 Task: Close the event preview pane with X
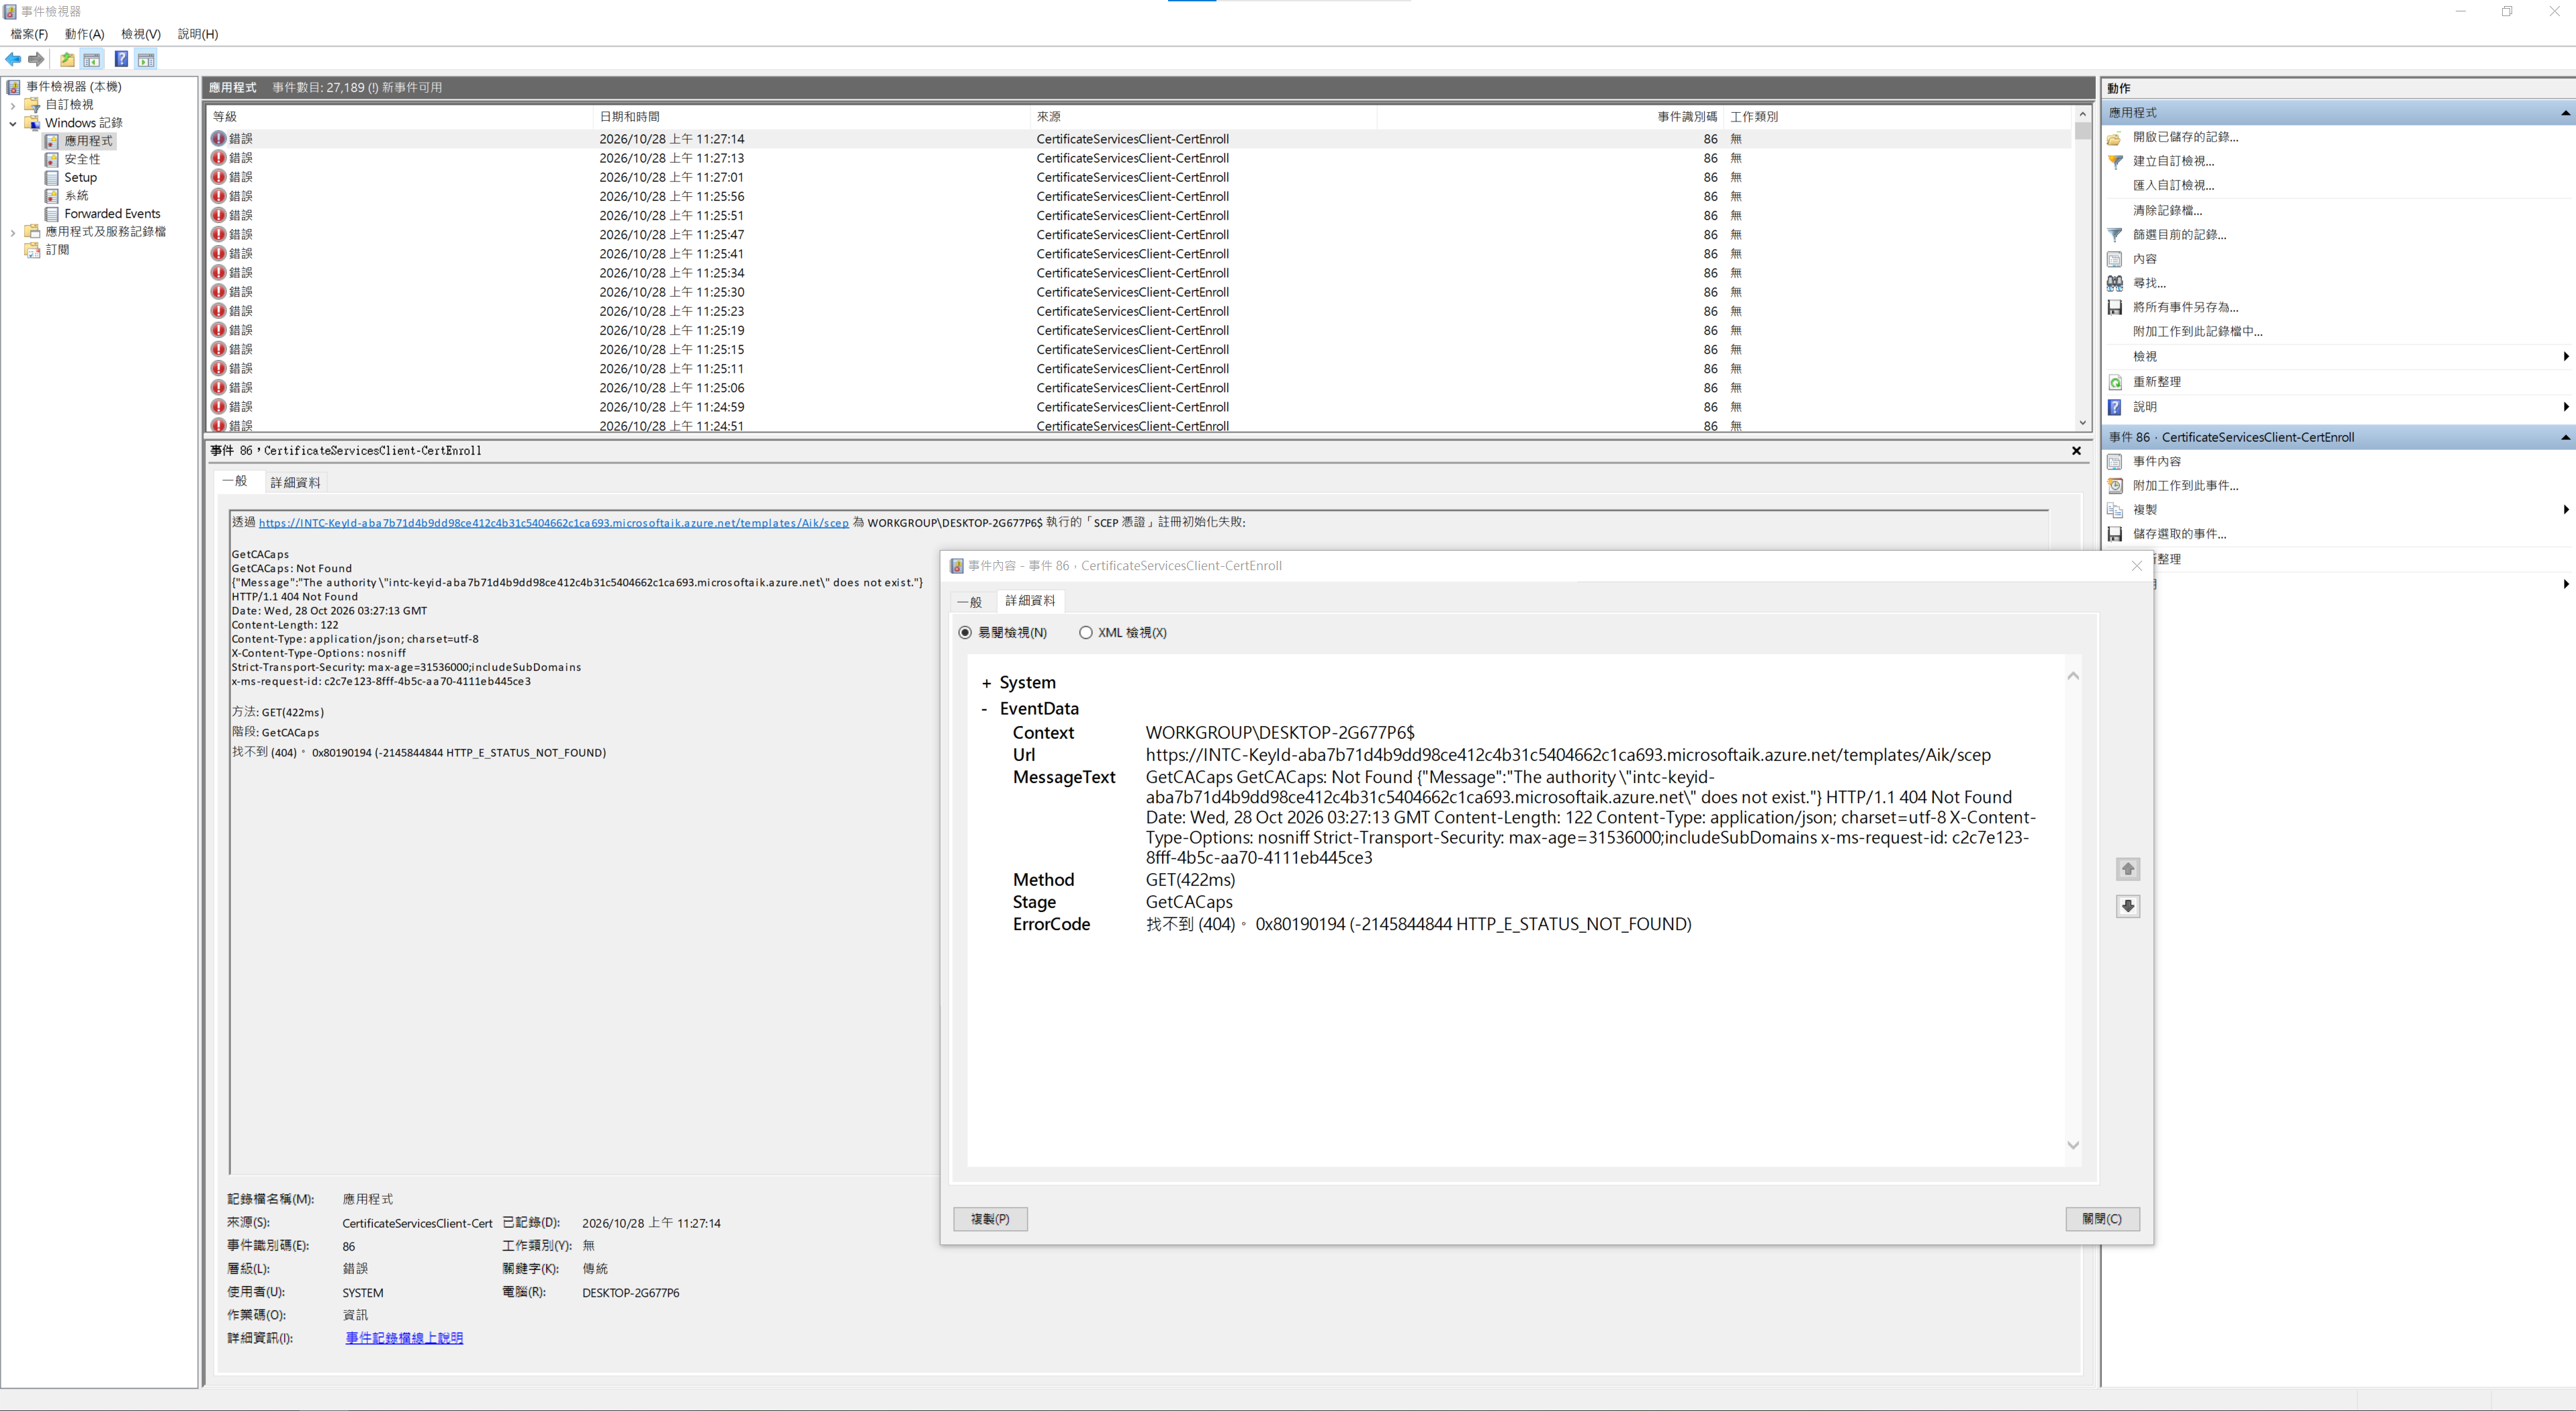[x=2077, y=451]
